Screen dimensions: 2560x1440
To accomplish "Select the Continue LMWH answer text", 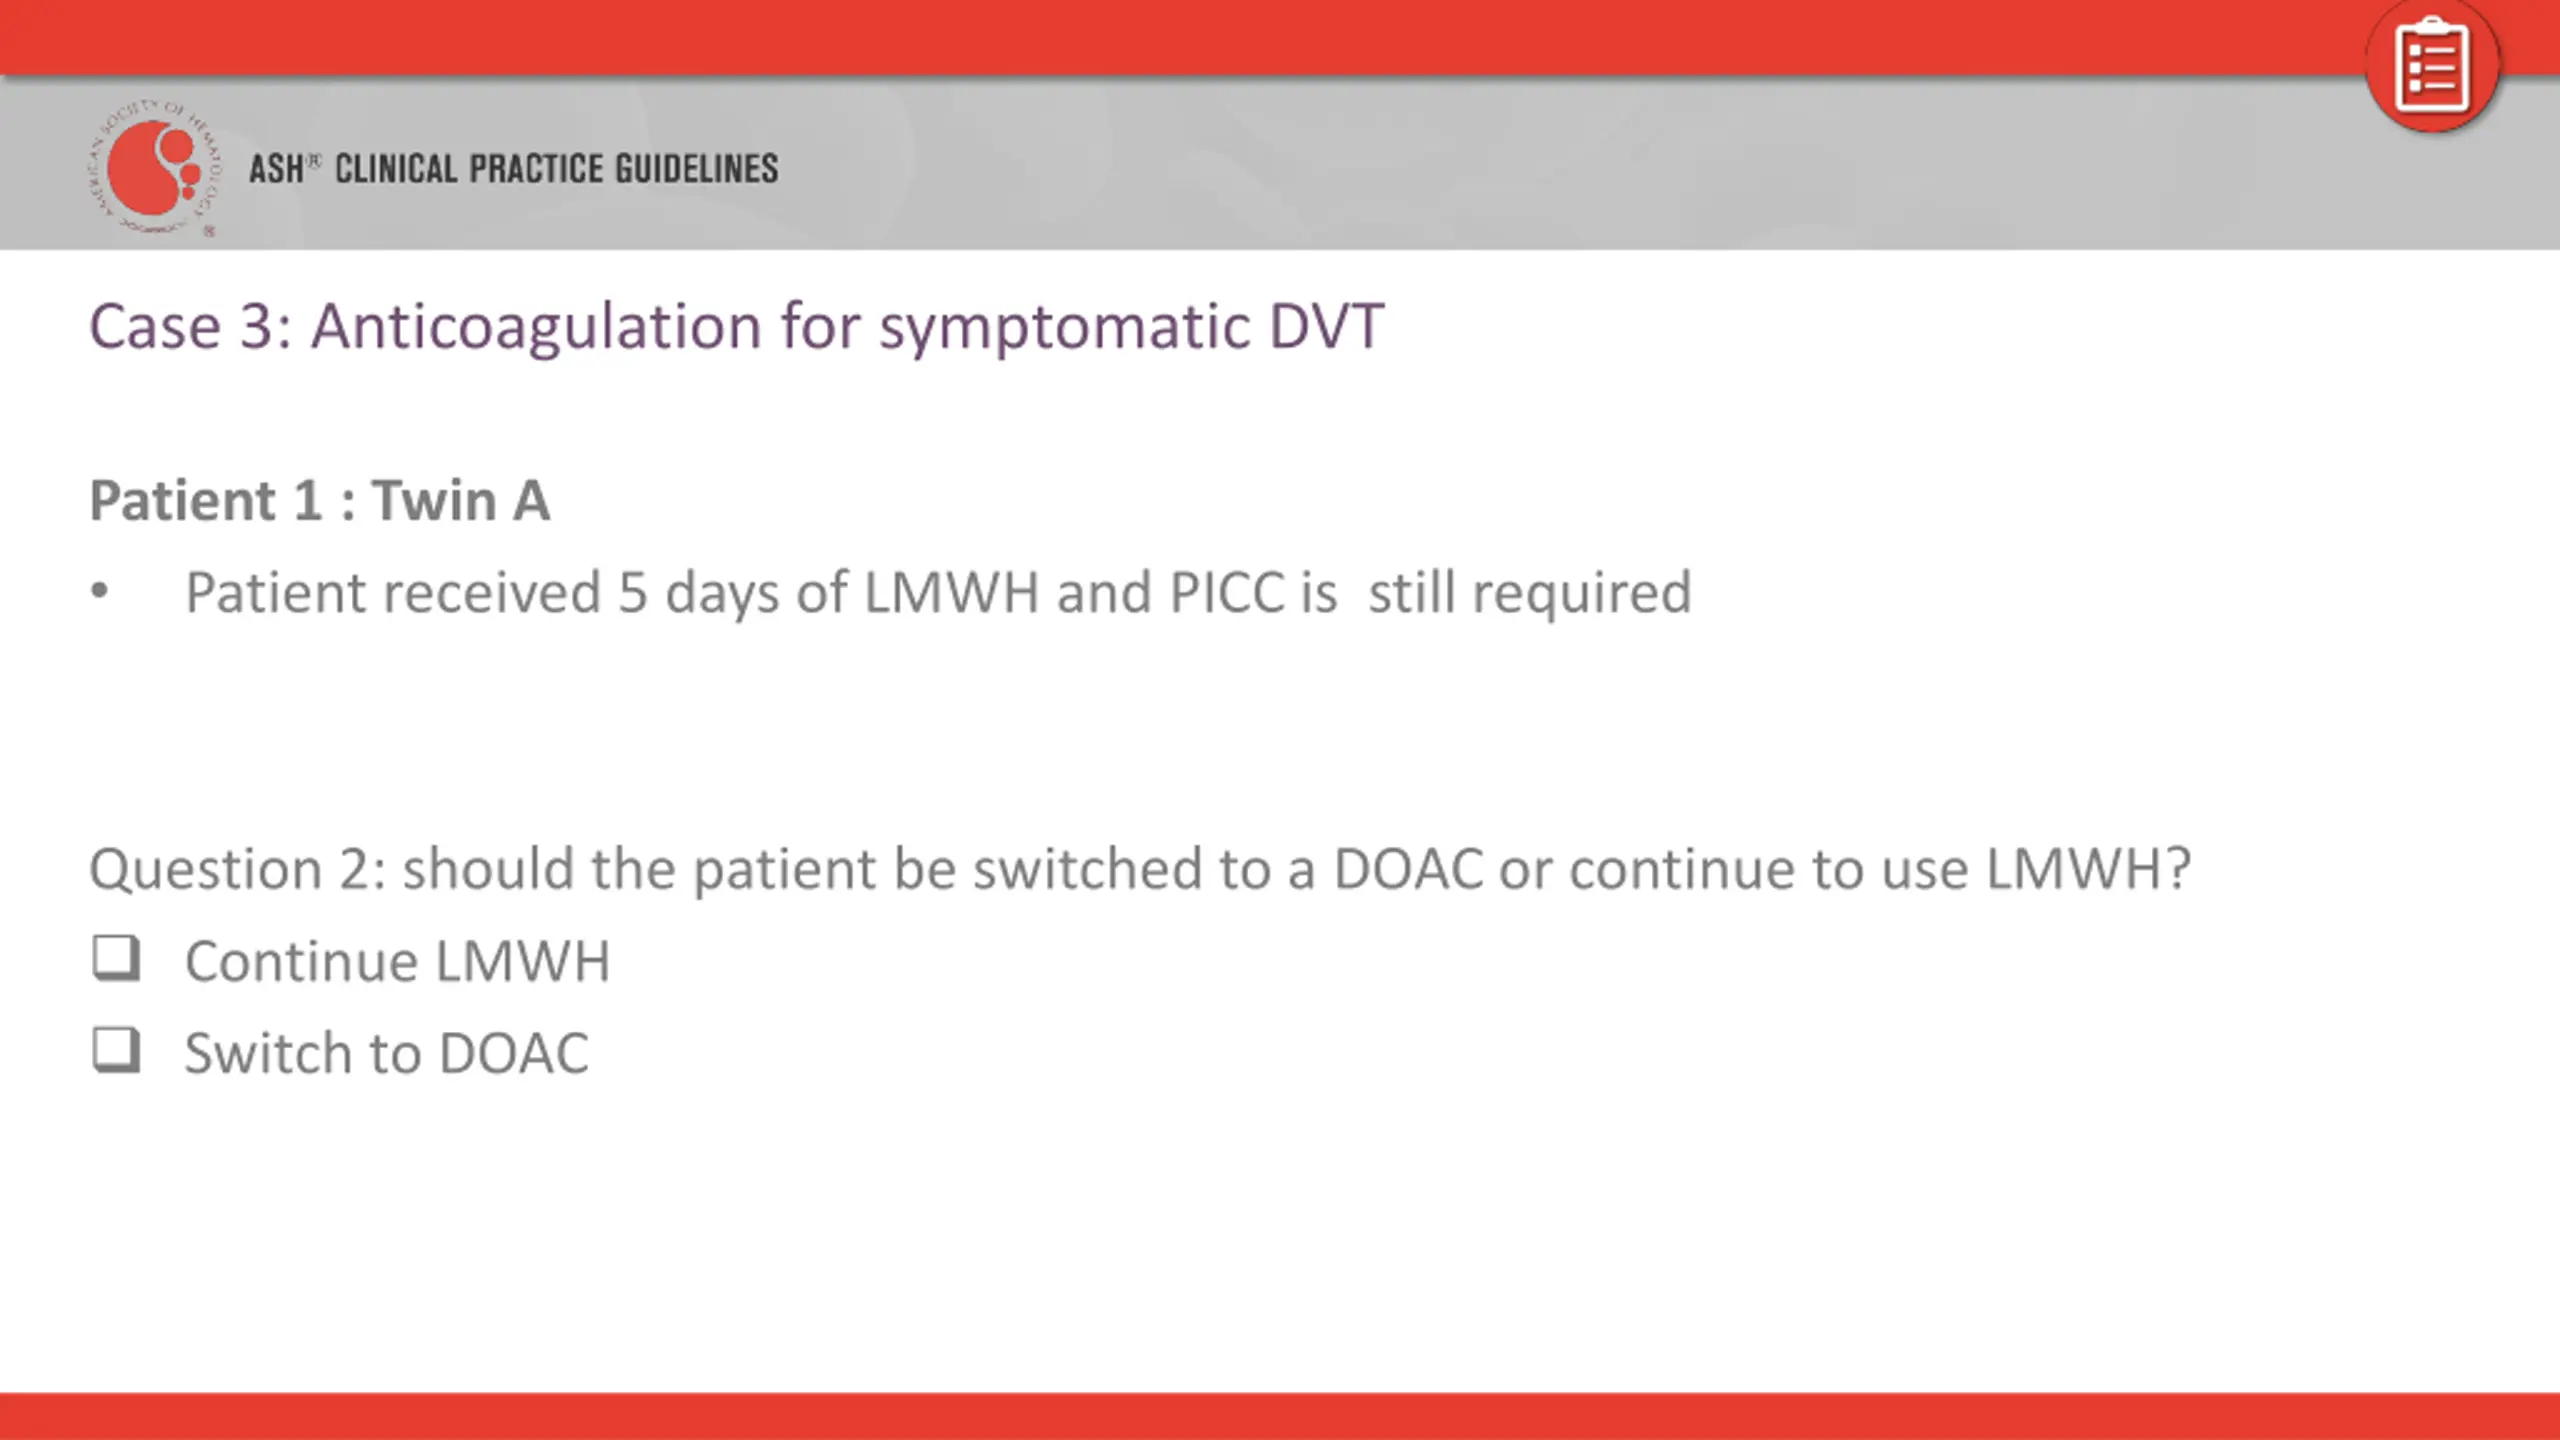I will (397, 962).
